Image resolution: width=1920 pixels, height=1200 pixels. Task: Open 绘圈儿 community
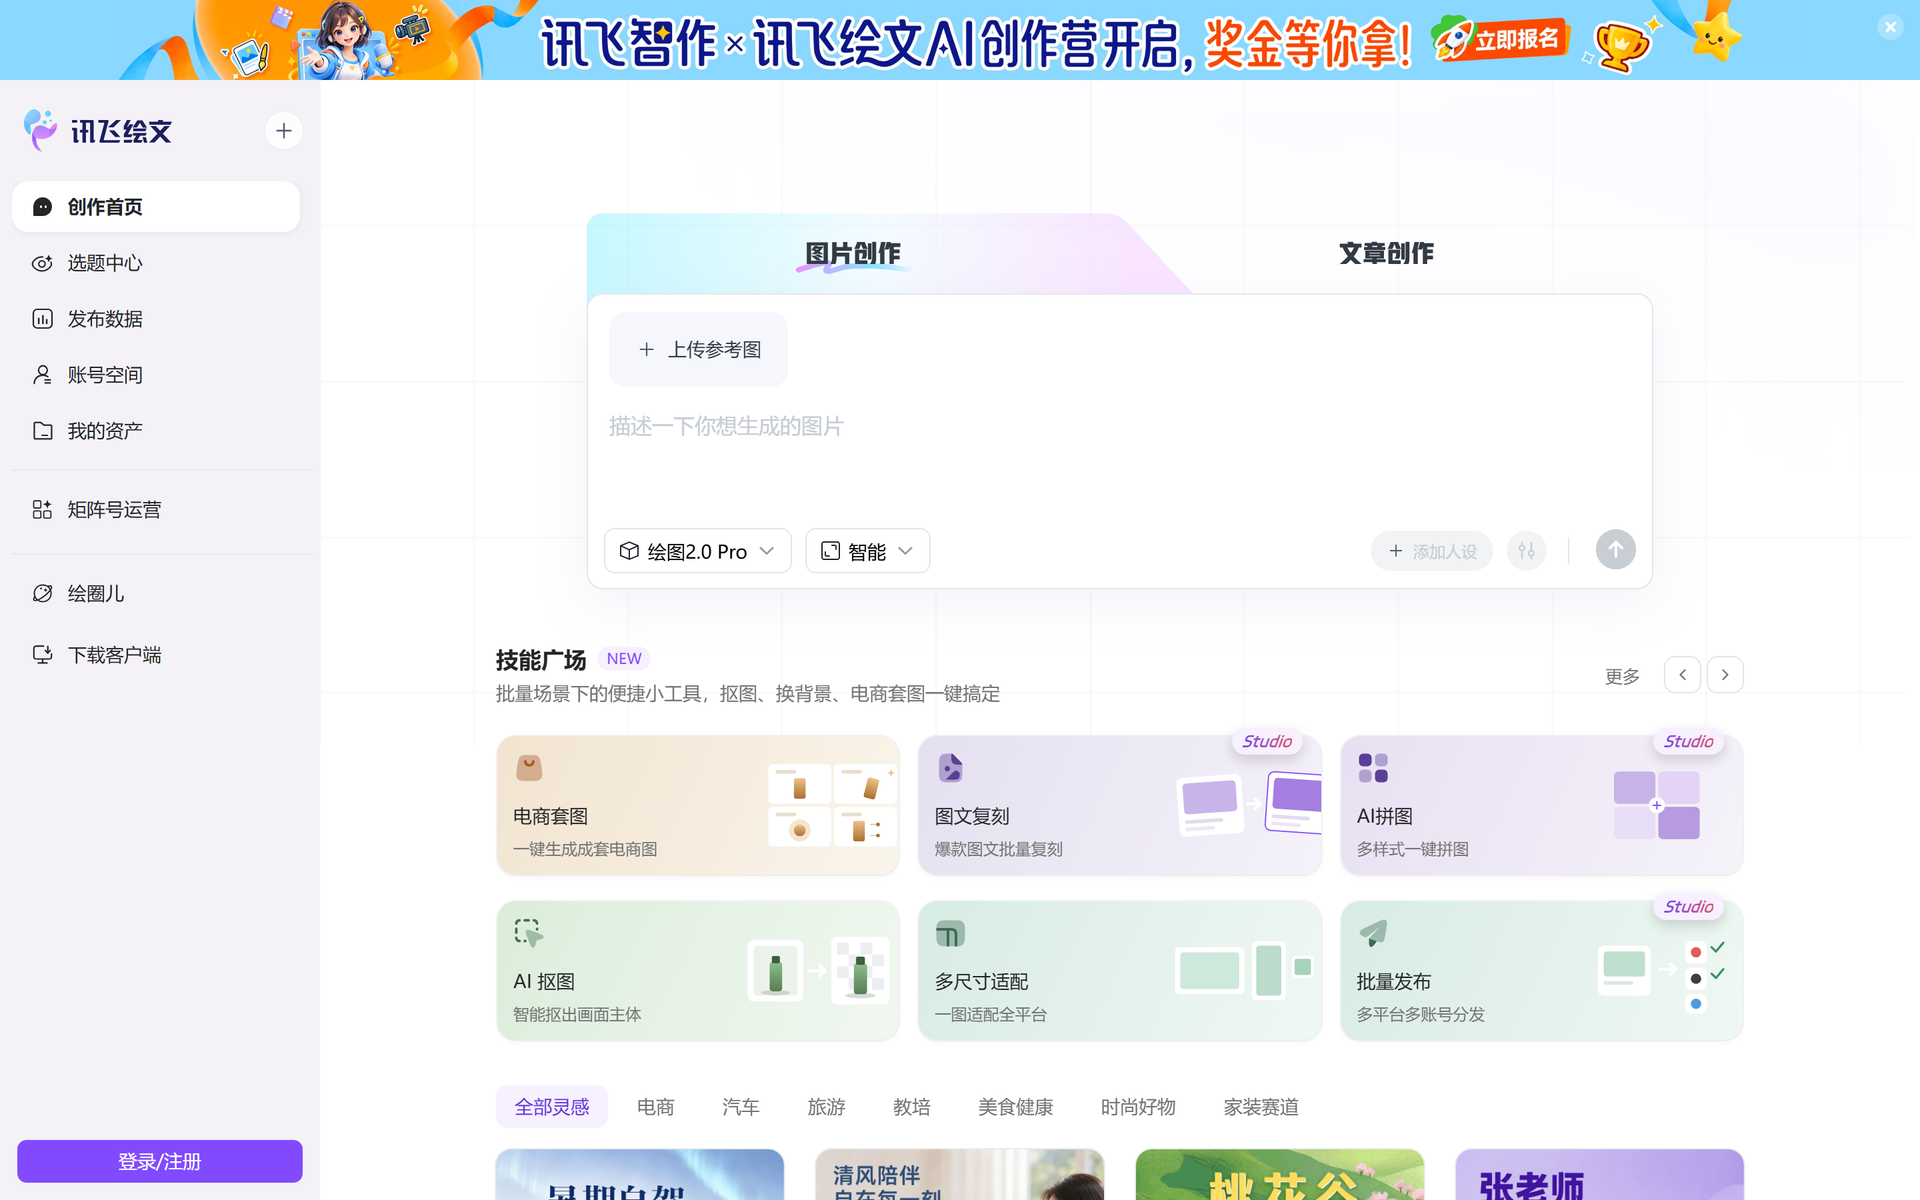click(156, 594)
